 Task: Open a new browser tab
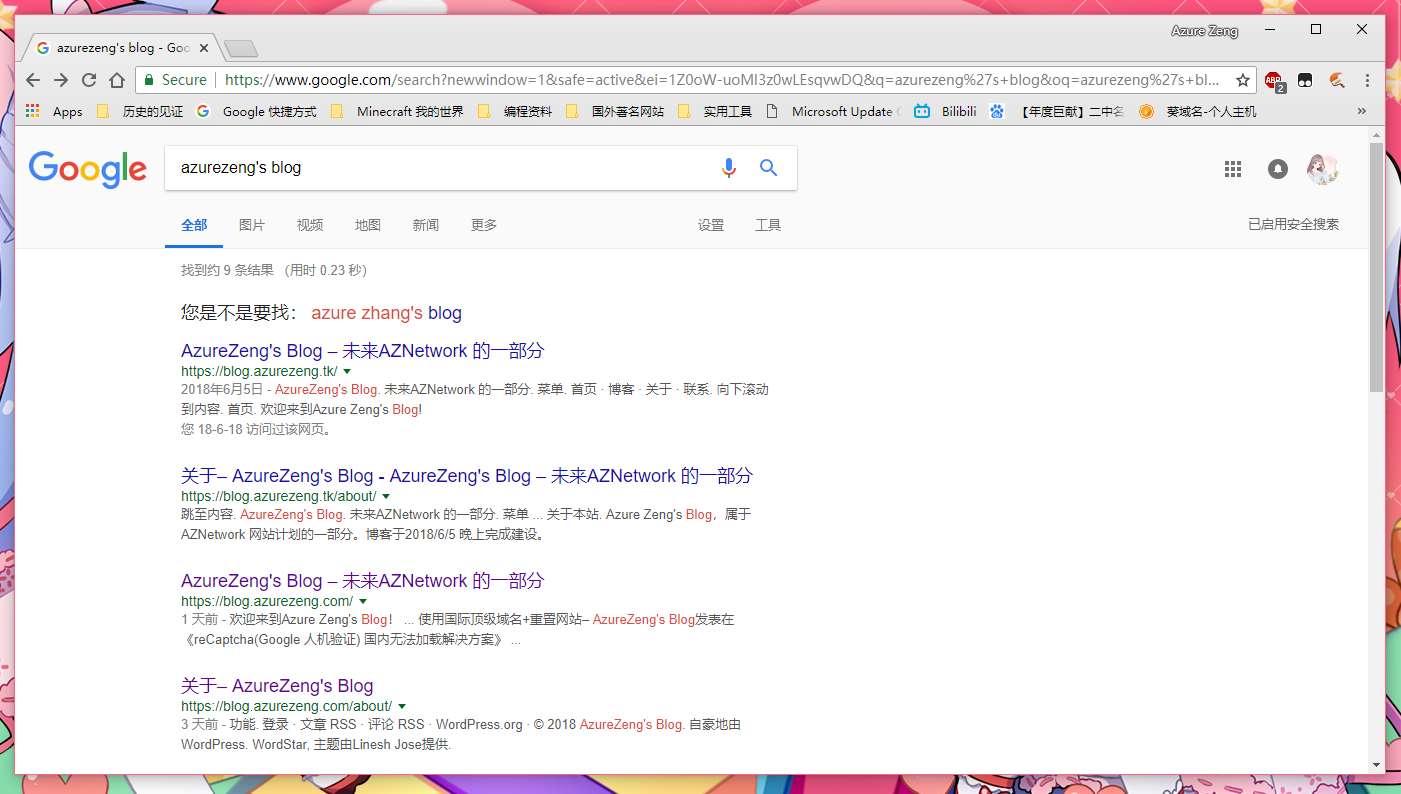coord(240,48)
